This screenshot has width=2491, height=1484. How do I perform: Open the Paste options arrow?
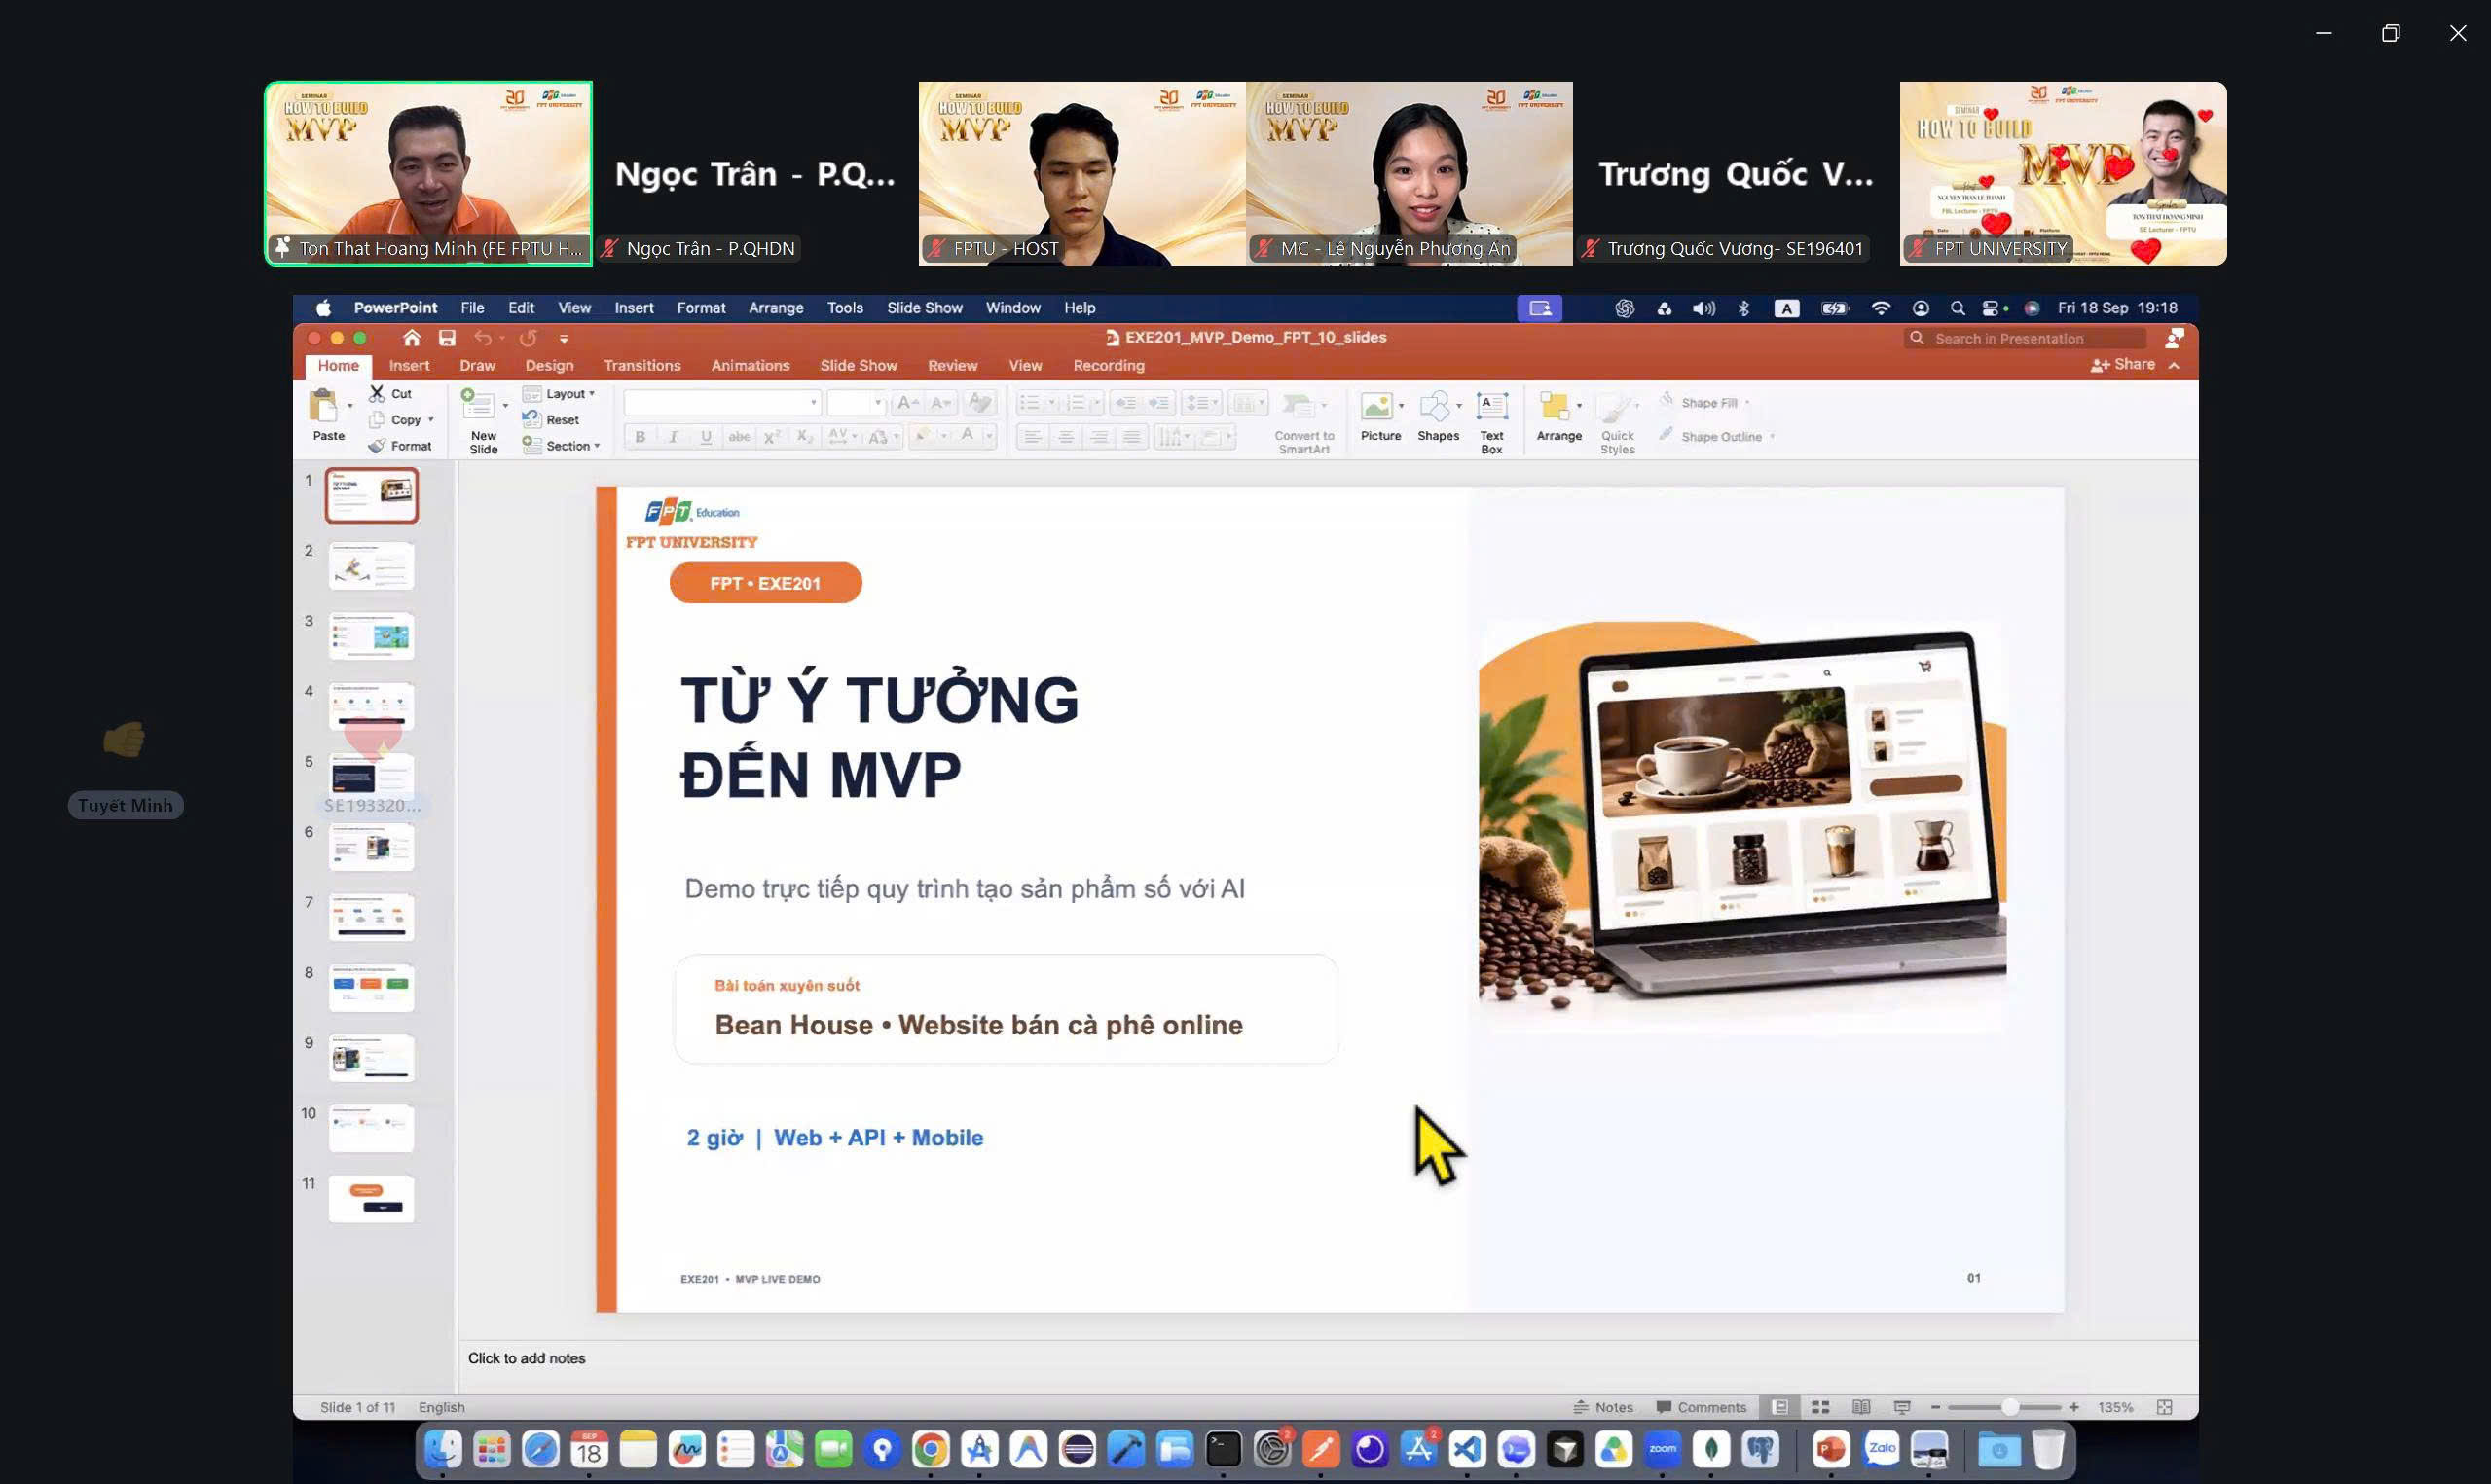tap(350, 406)
